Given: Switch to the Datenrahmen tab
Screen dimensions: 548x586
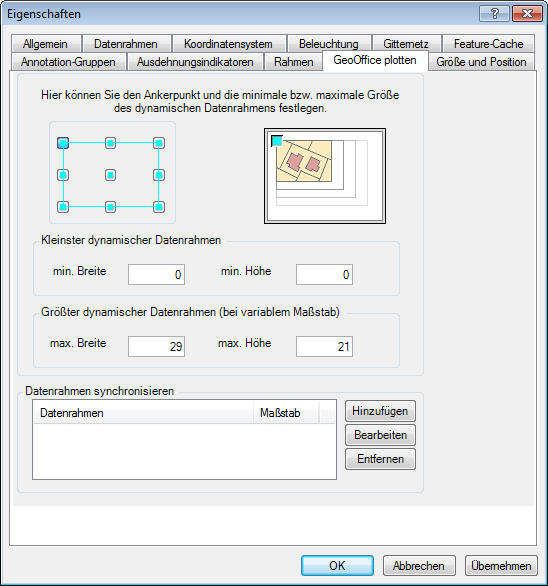Looking at the screenshot, I should pyautogui.click(x=126, y=44).
